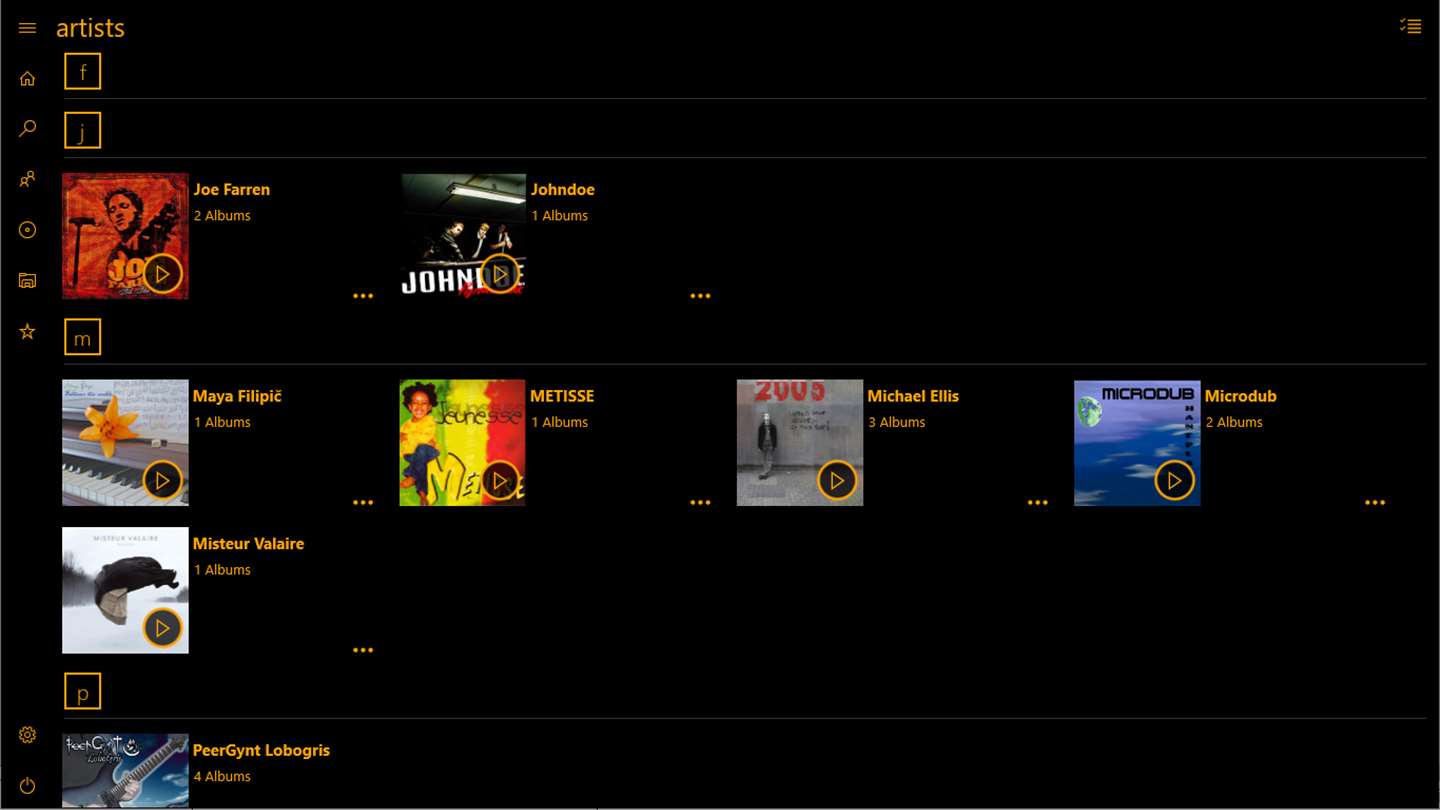Open Michael Ellis artist name
1440x810 pixels.
point(913,396)
